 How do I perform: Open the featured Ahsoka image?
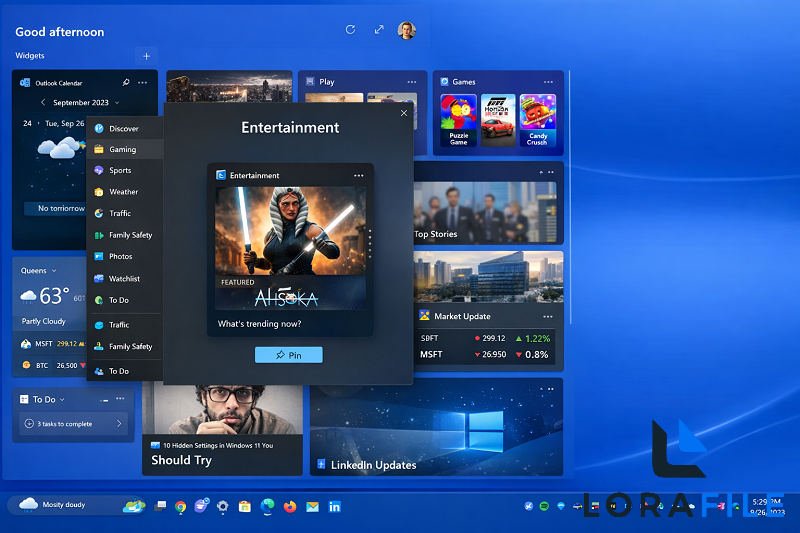click(x=290, y=231)
